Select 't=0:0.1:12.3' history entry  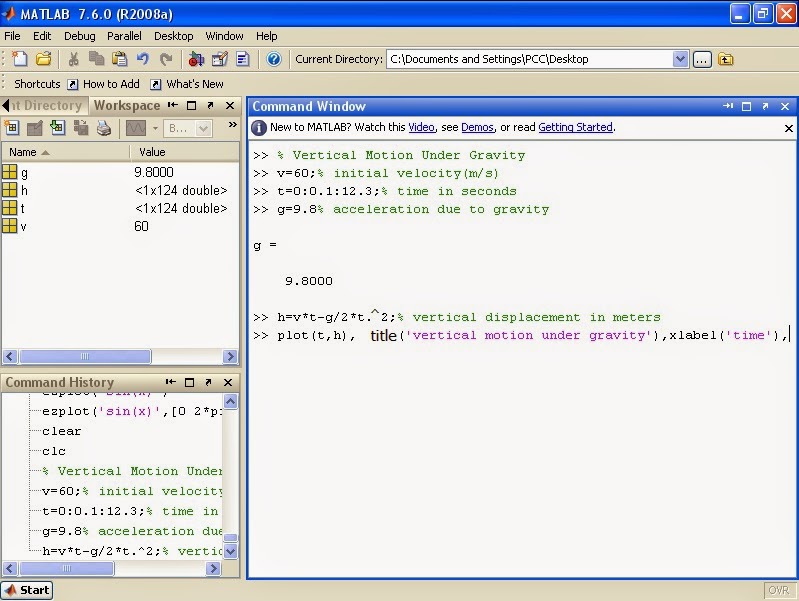pos(131,511)
